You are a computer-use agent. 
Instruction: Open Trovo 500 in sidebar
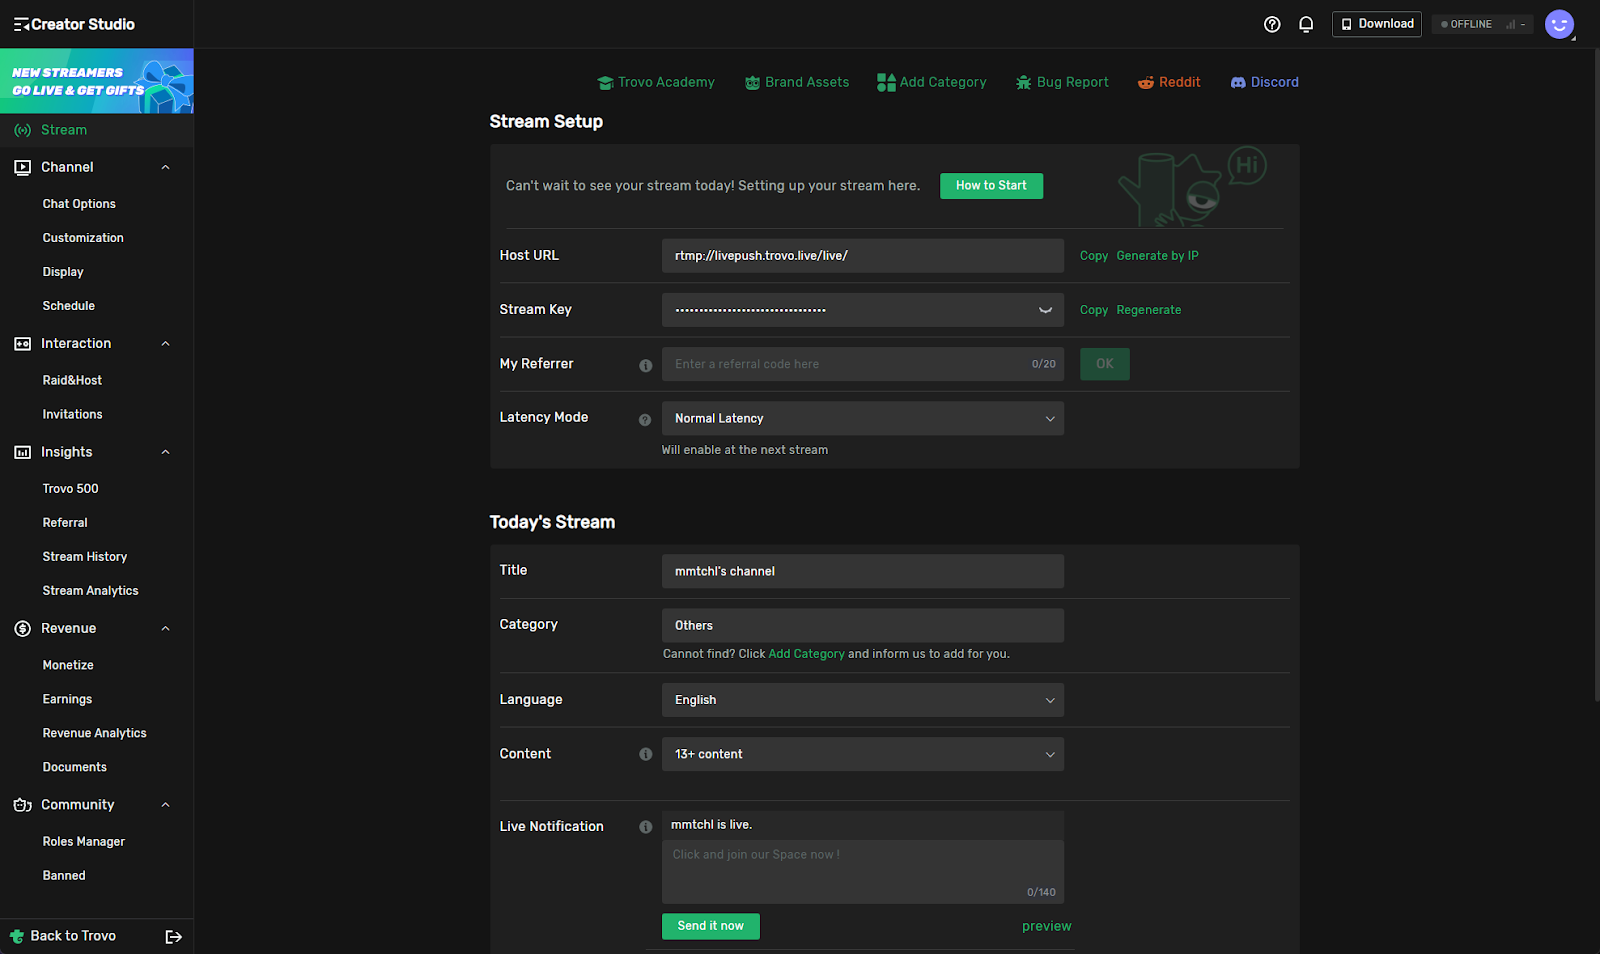70,489
